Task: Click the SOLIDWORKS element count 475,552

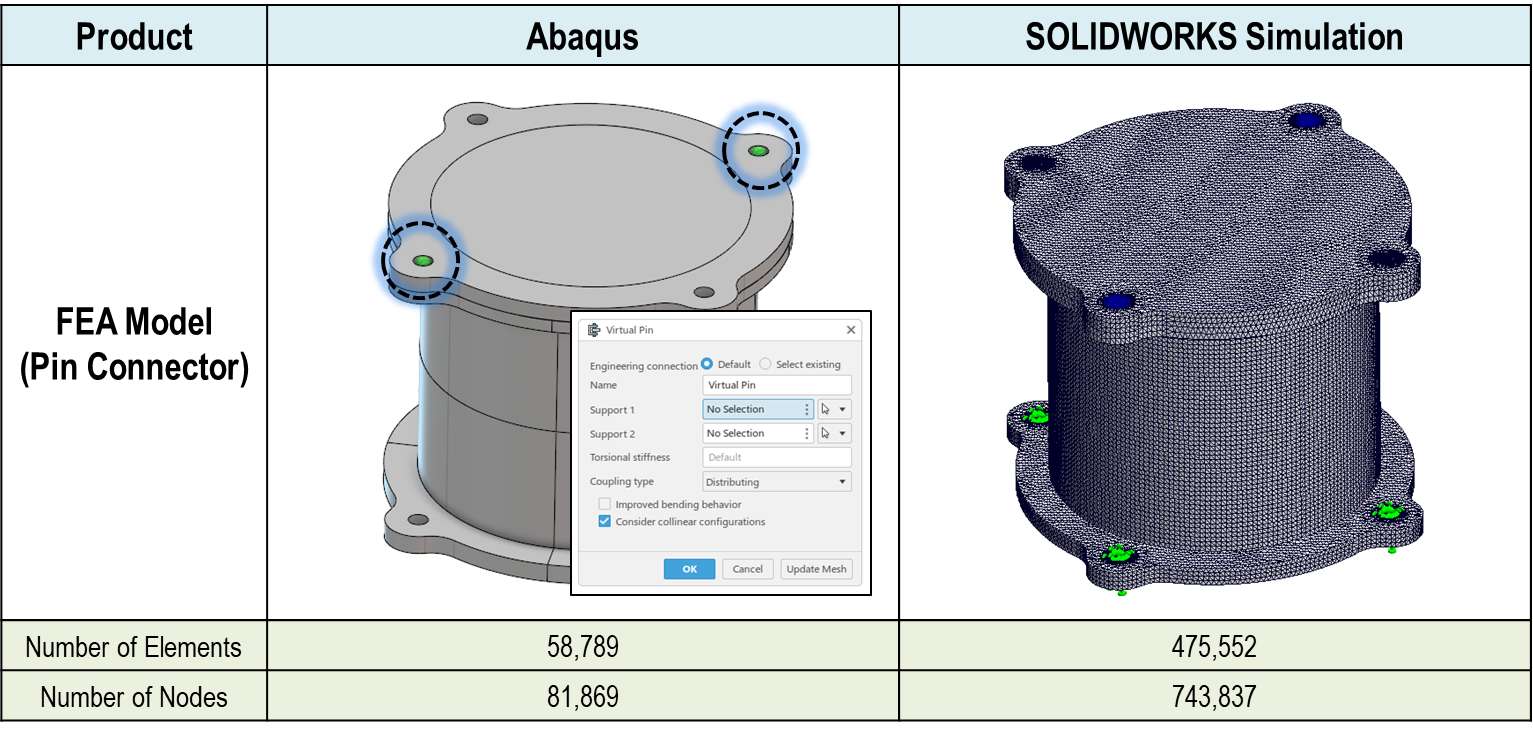Action: point(1214,647)
